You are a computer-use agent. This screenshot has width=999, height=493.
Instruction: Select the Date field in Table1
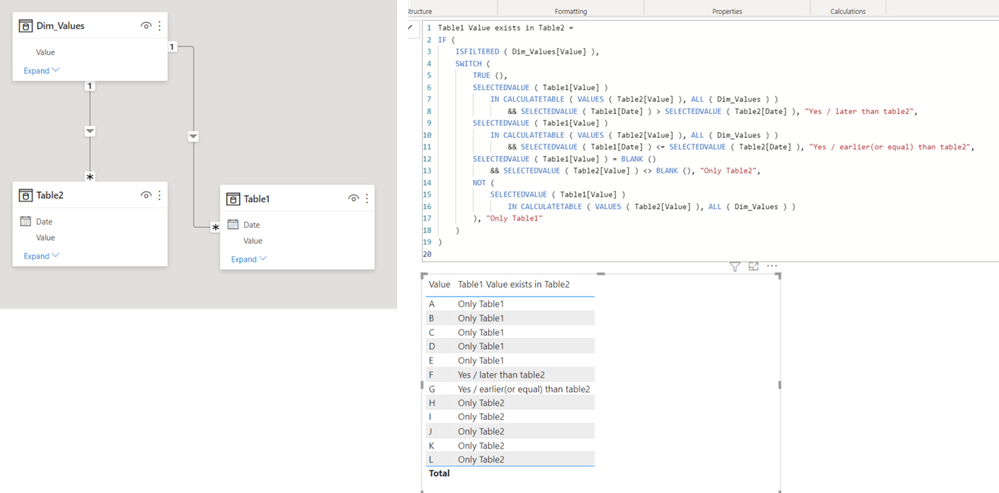252,225
